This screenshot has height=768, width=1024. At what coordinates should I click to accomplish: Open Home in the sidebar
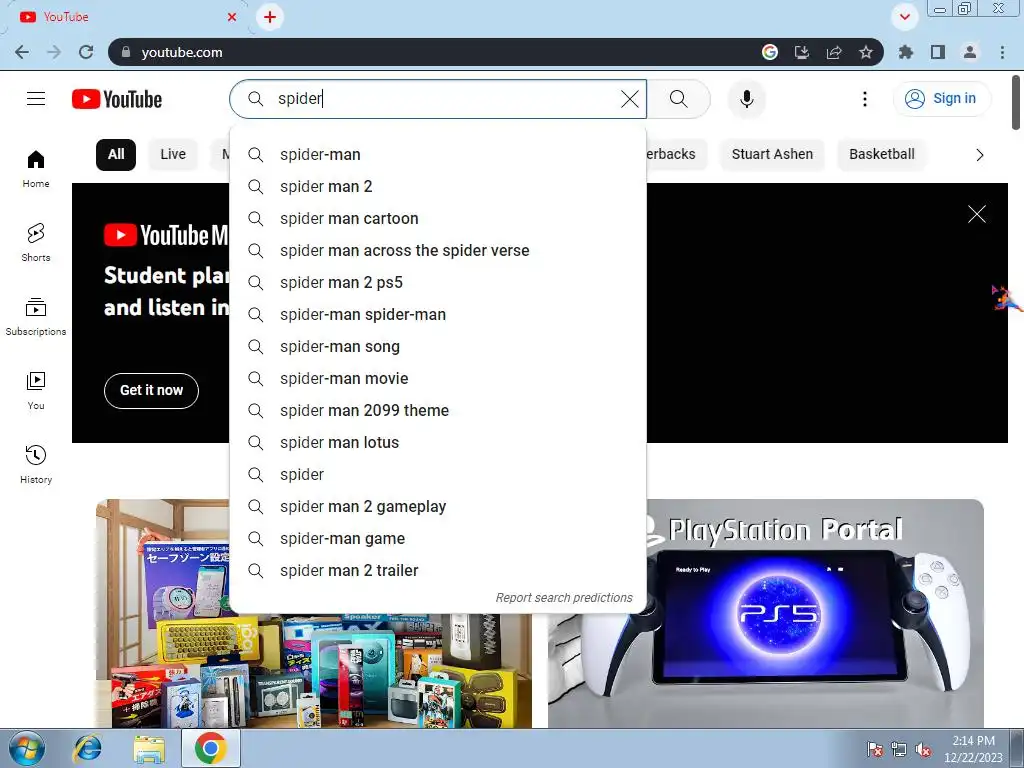36,169
